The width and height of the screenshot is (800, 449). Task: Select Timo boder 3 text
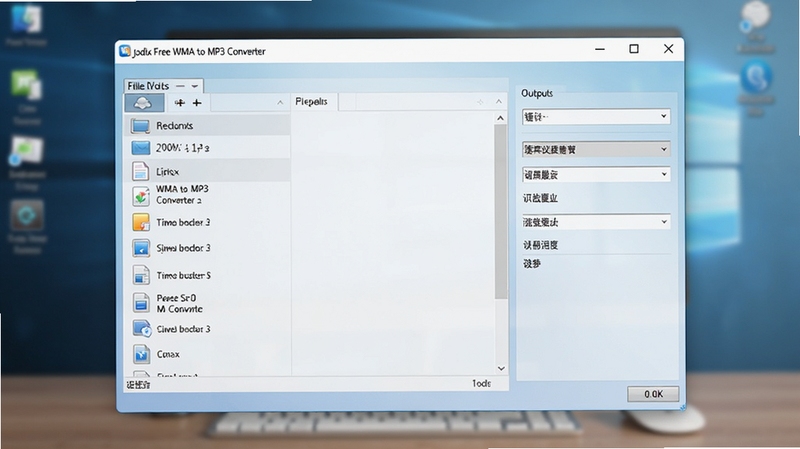pyautogui.click(x=183, y=222)
